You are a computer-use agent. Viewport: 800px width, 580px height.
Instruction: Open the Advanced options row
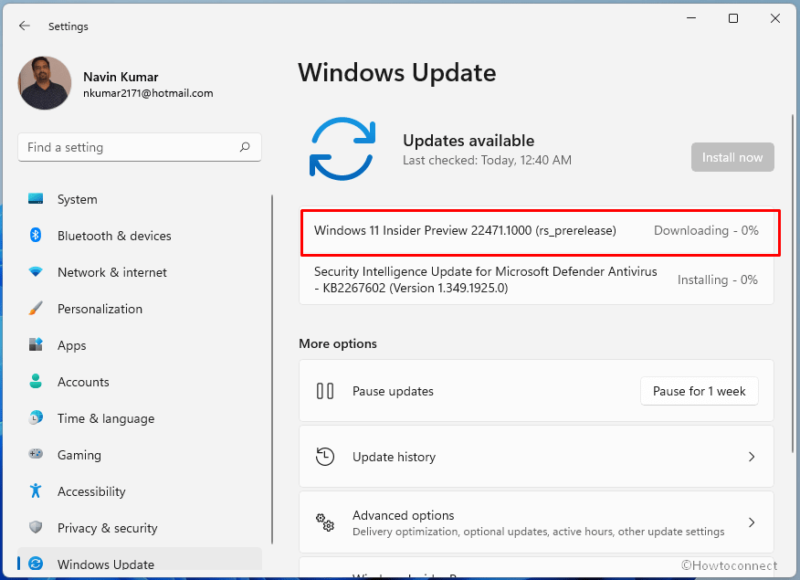coord(536,522)
